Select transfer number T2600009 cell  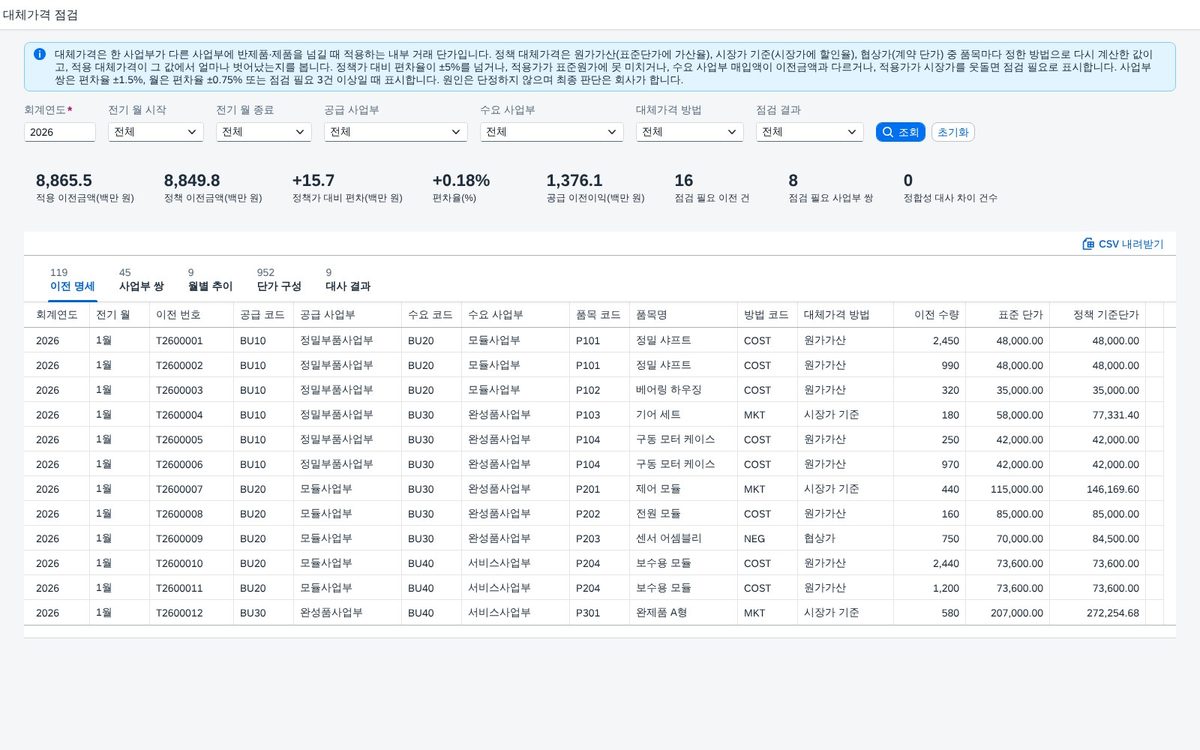coord(191,538)
